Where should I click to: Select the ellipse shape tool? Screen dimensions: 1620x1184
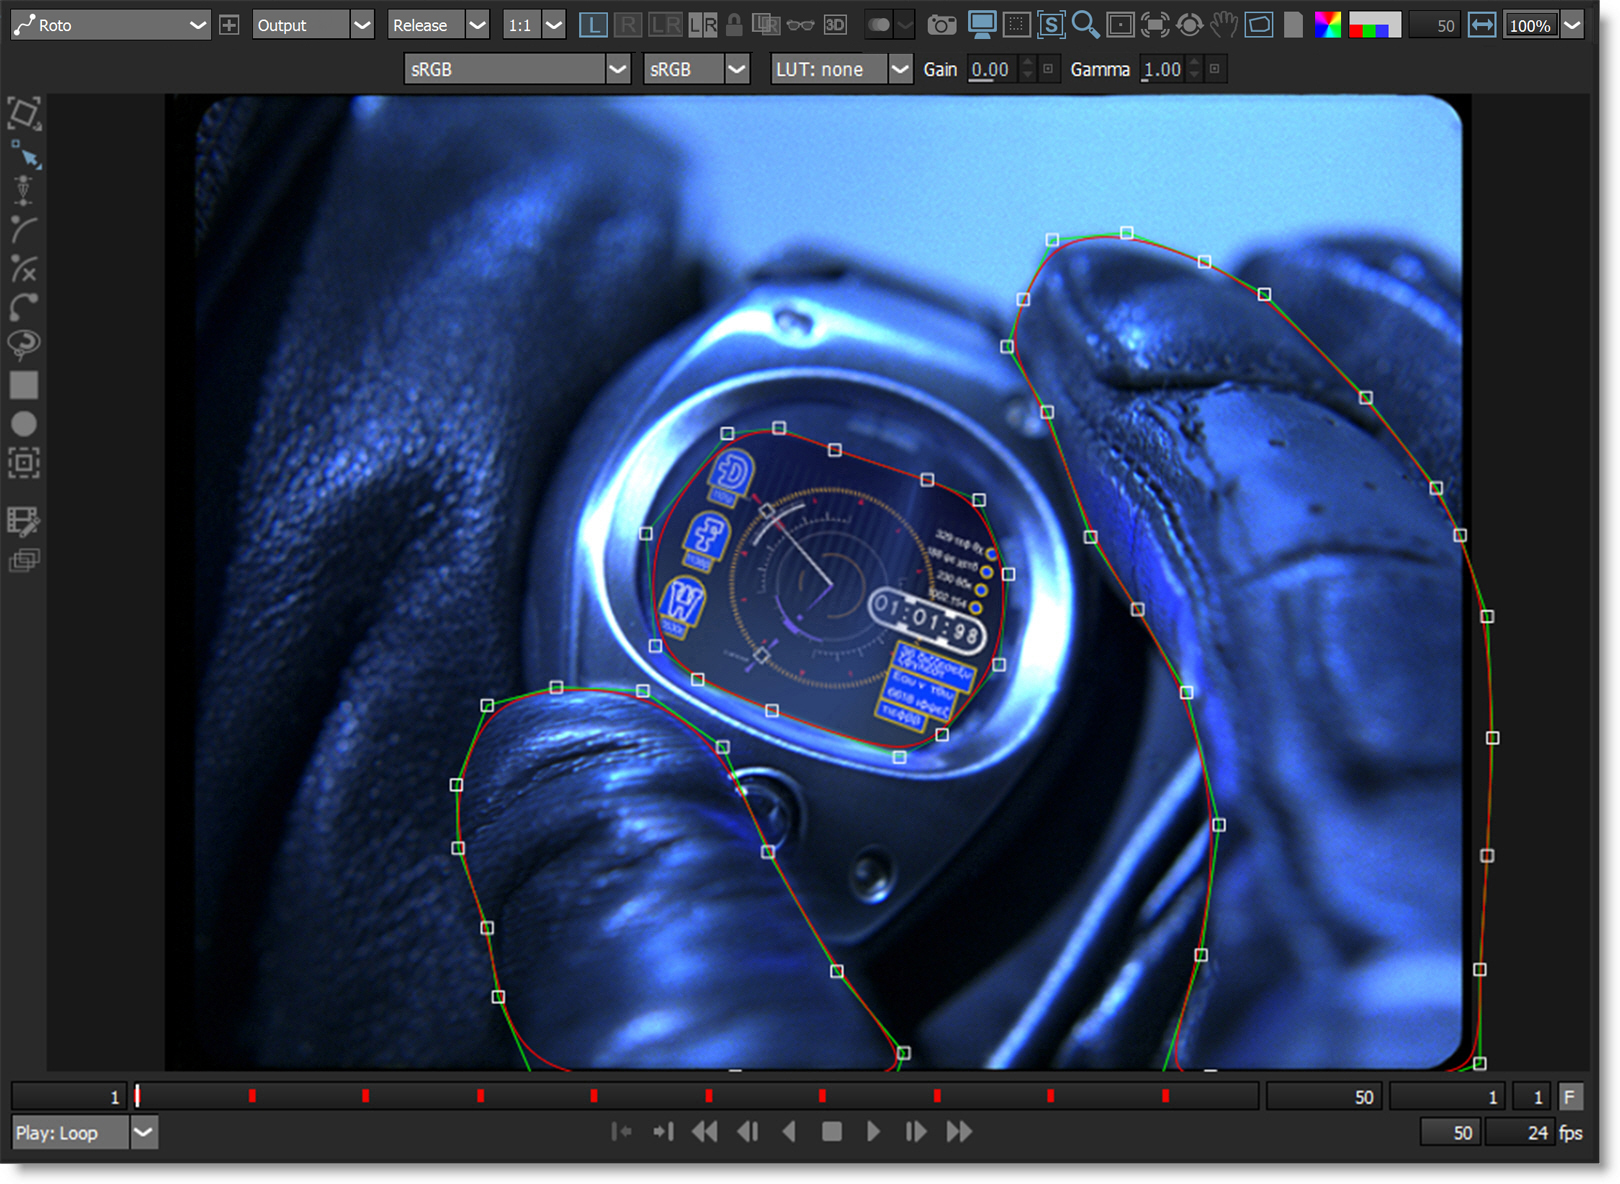(x=24, y=424)
